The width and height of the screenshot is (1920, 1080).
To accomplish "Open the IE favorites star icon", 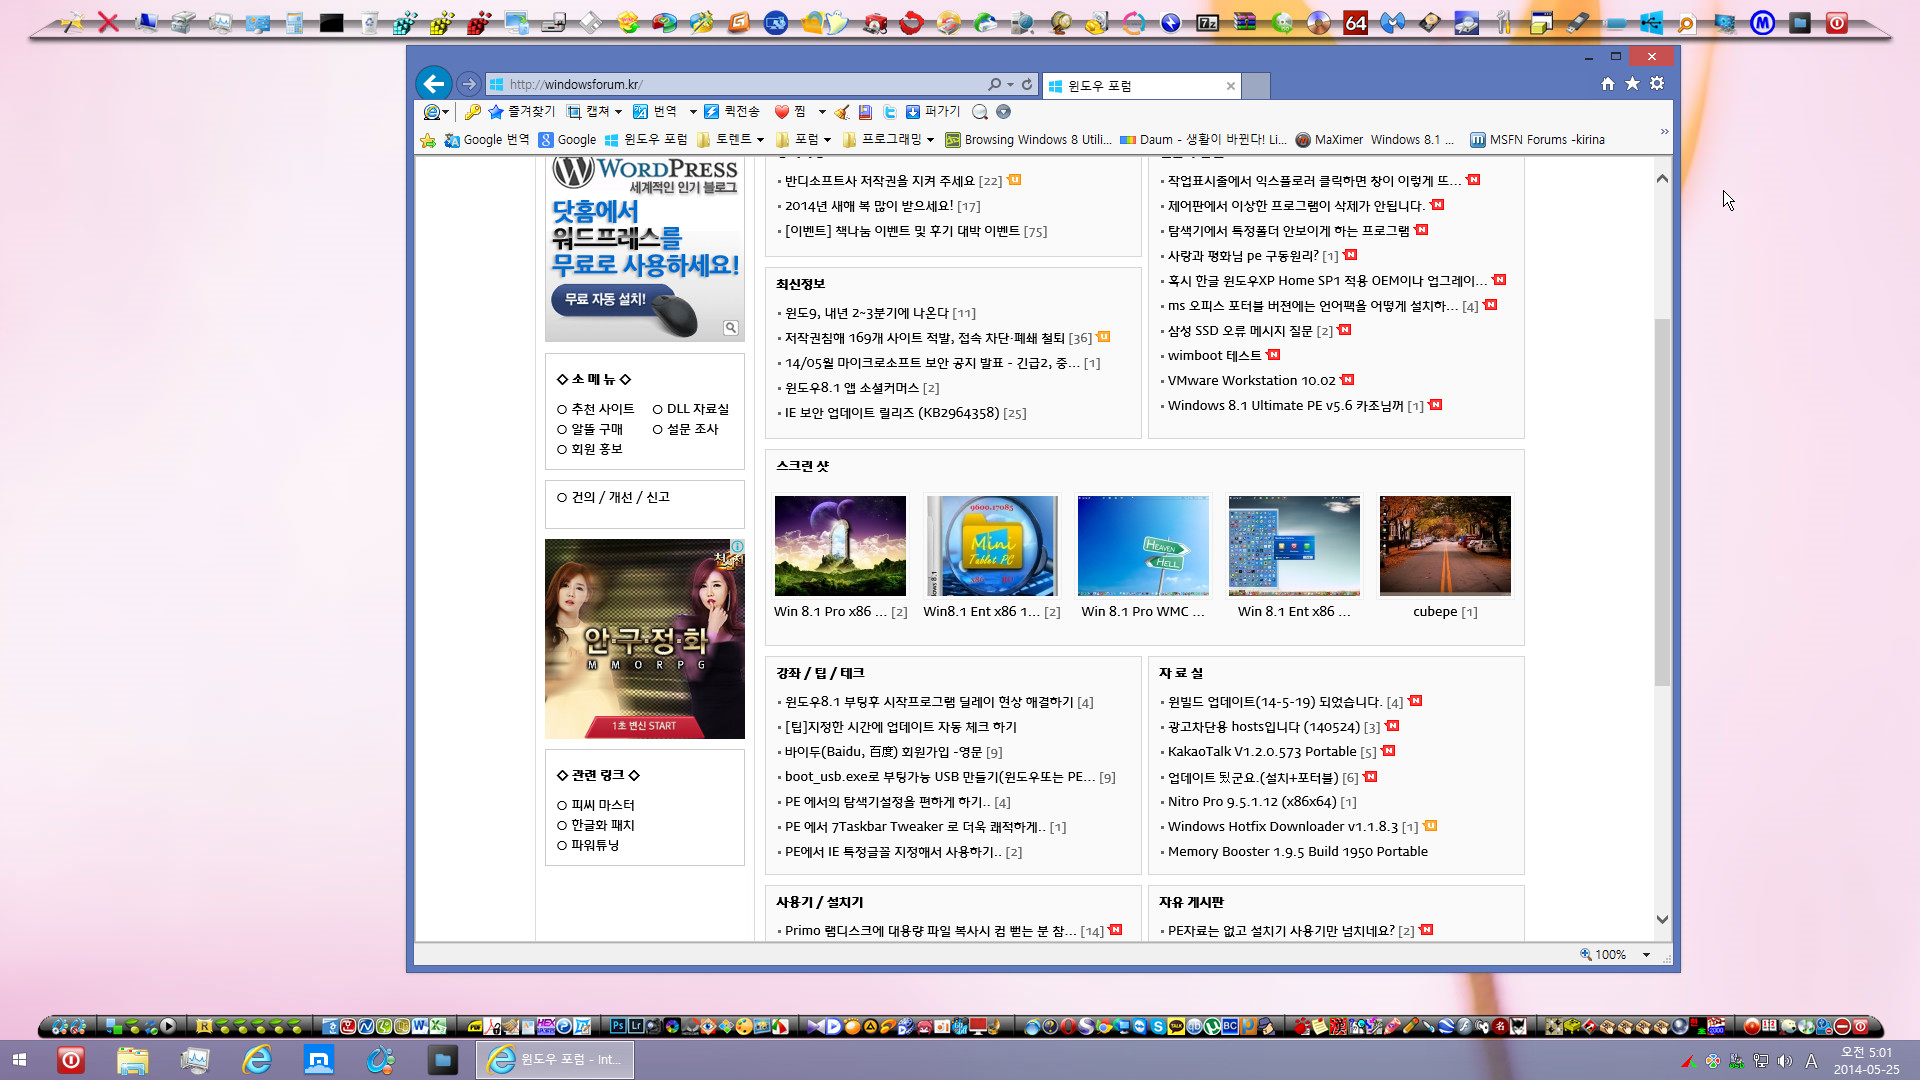I will (x=1632, y=84).
